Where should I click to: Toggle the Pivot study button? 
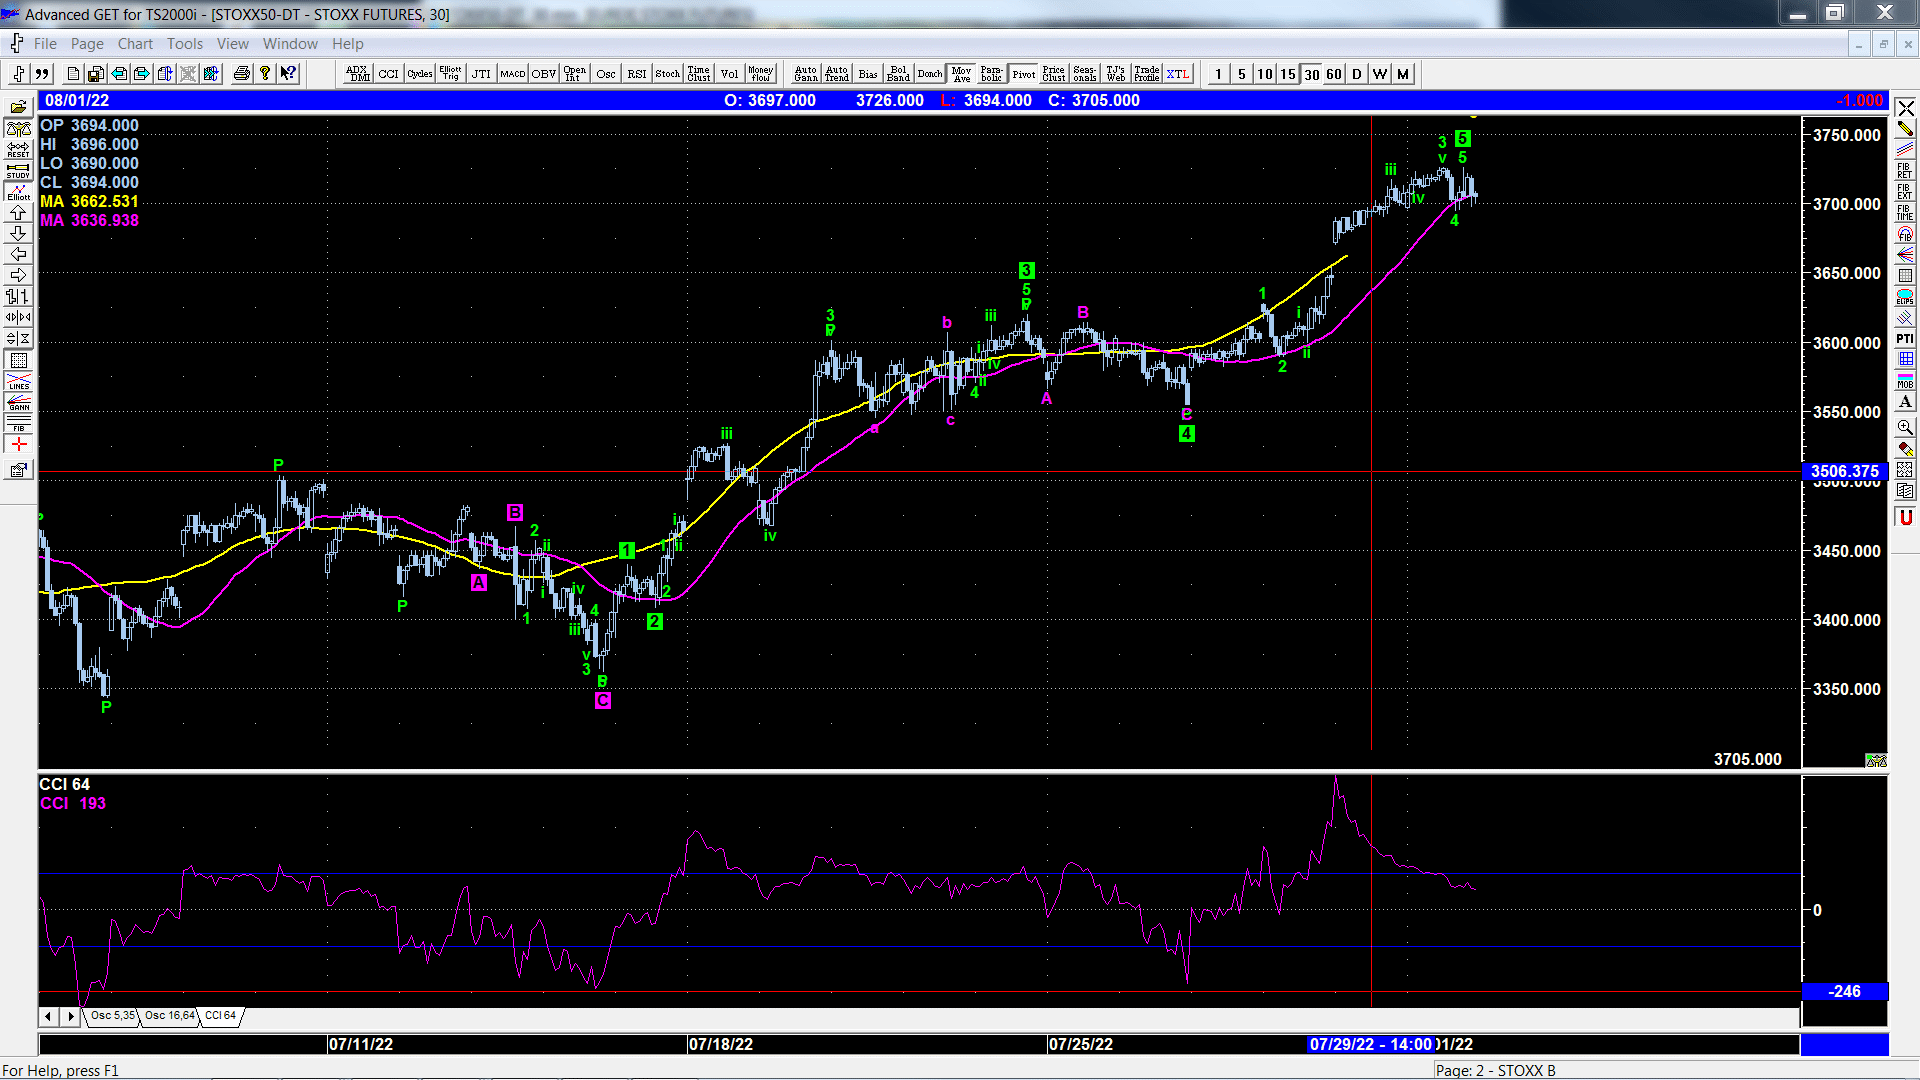pyautogui.click(x=1023, y=74)
